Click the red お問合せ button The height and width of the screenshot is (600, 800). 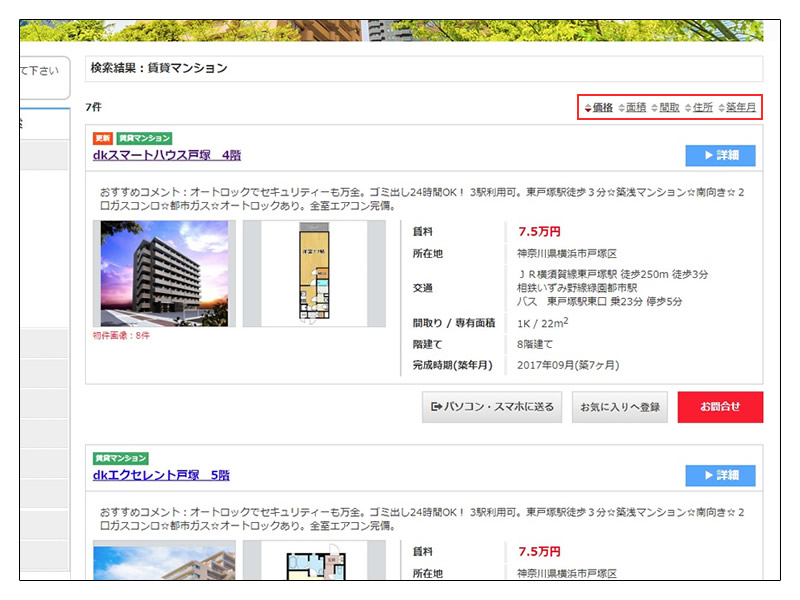(x=720, y=407)
